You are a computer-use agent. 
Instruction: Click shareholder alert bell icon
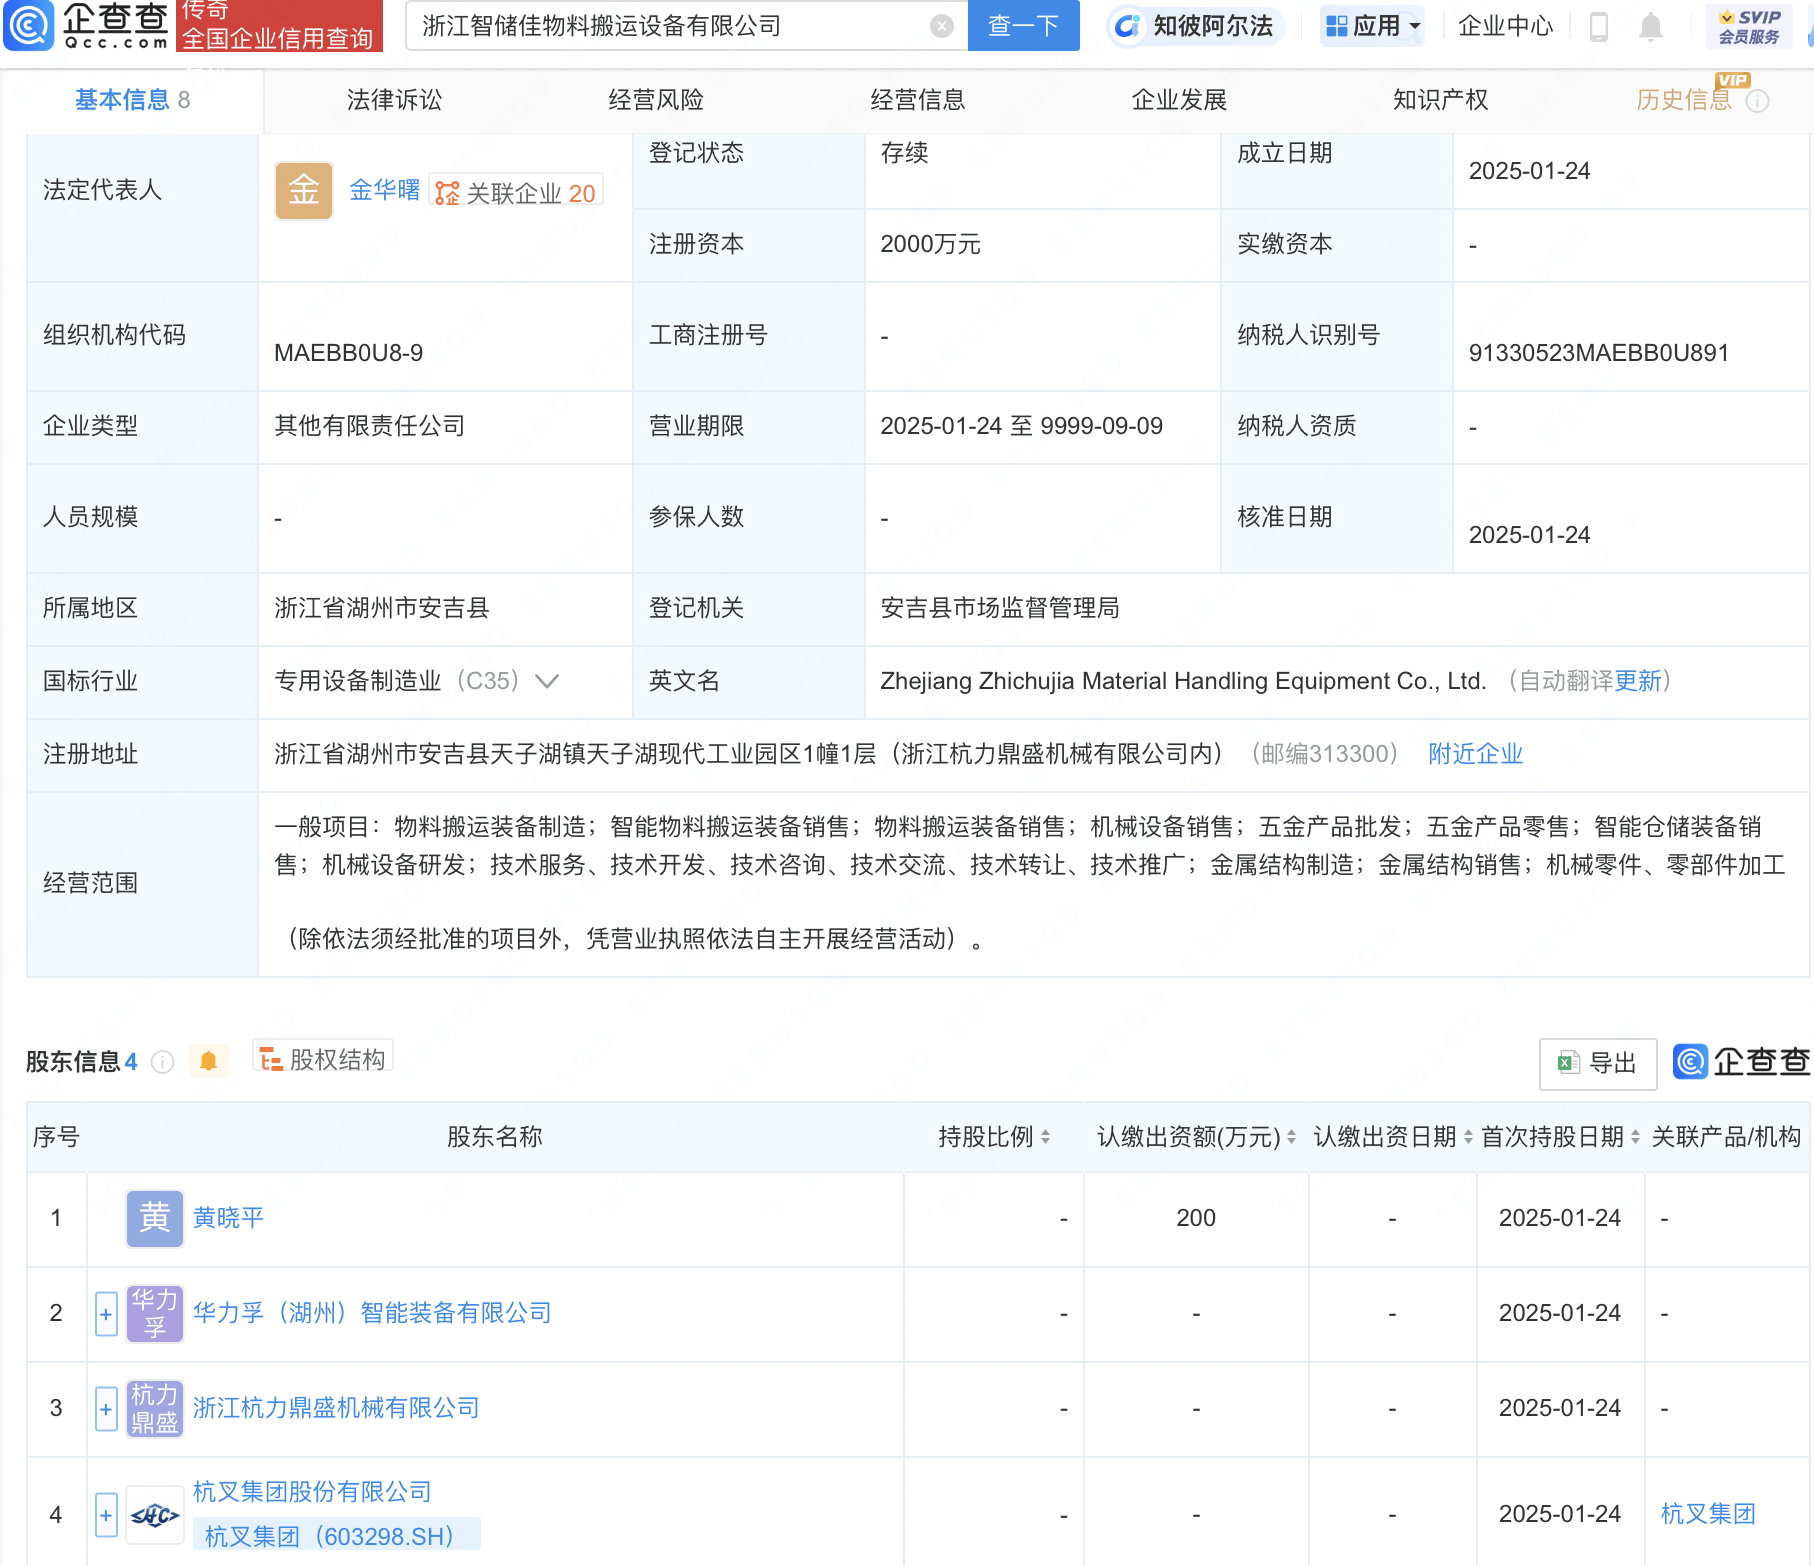pyautogui.click(x=208, y=1061)
